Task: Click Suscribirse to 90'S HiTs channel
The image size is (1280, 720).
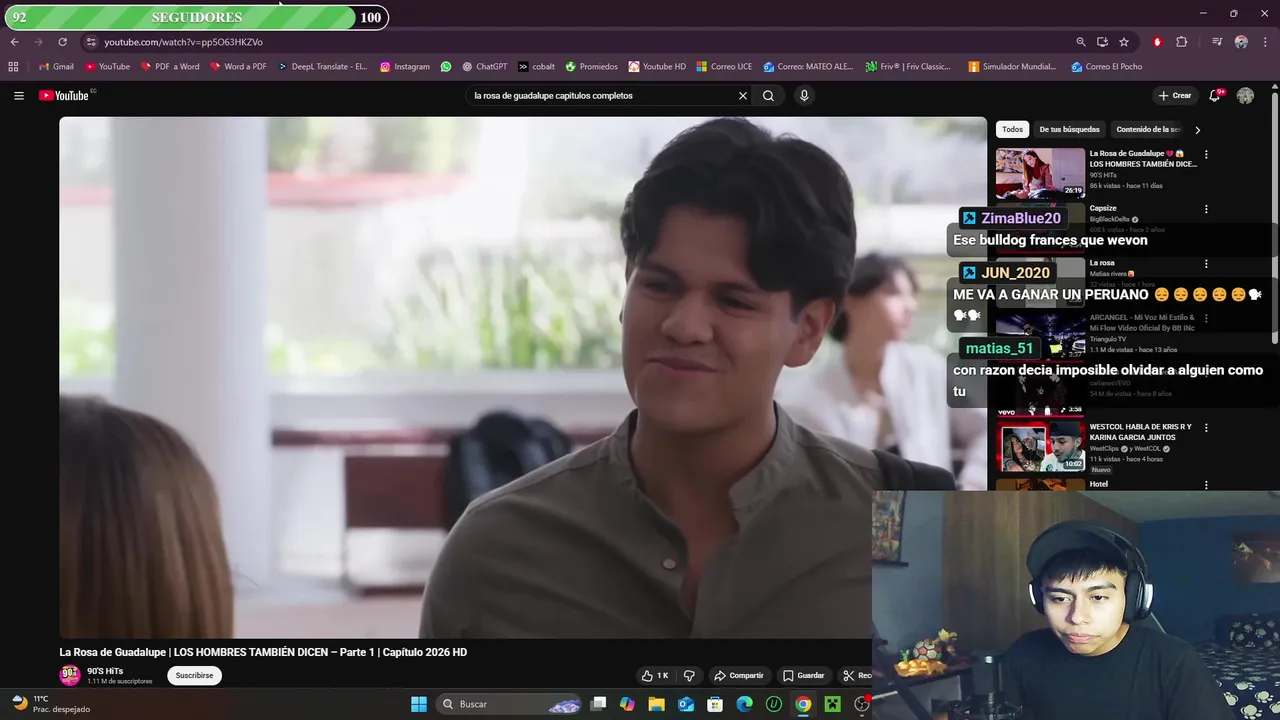Action: tap(194, 676)
